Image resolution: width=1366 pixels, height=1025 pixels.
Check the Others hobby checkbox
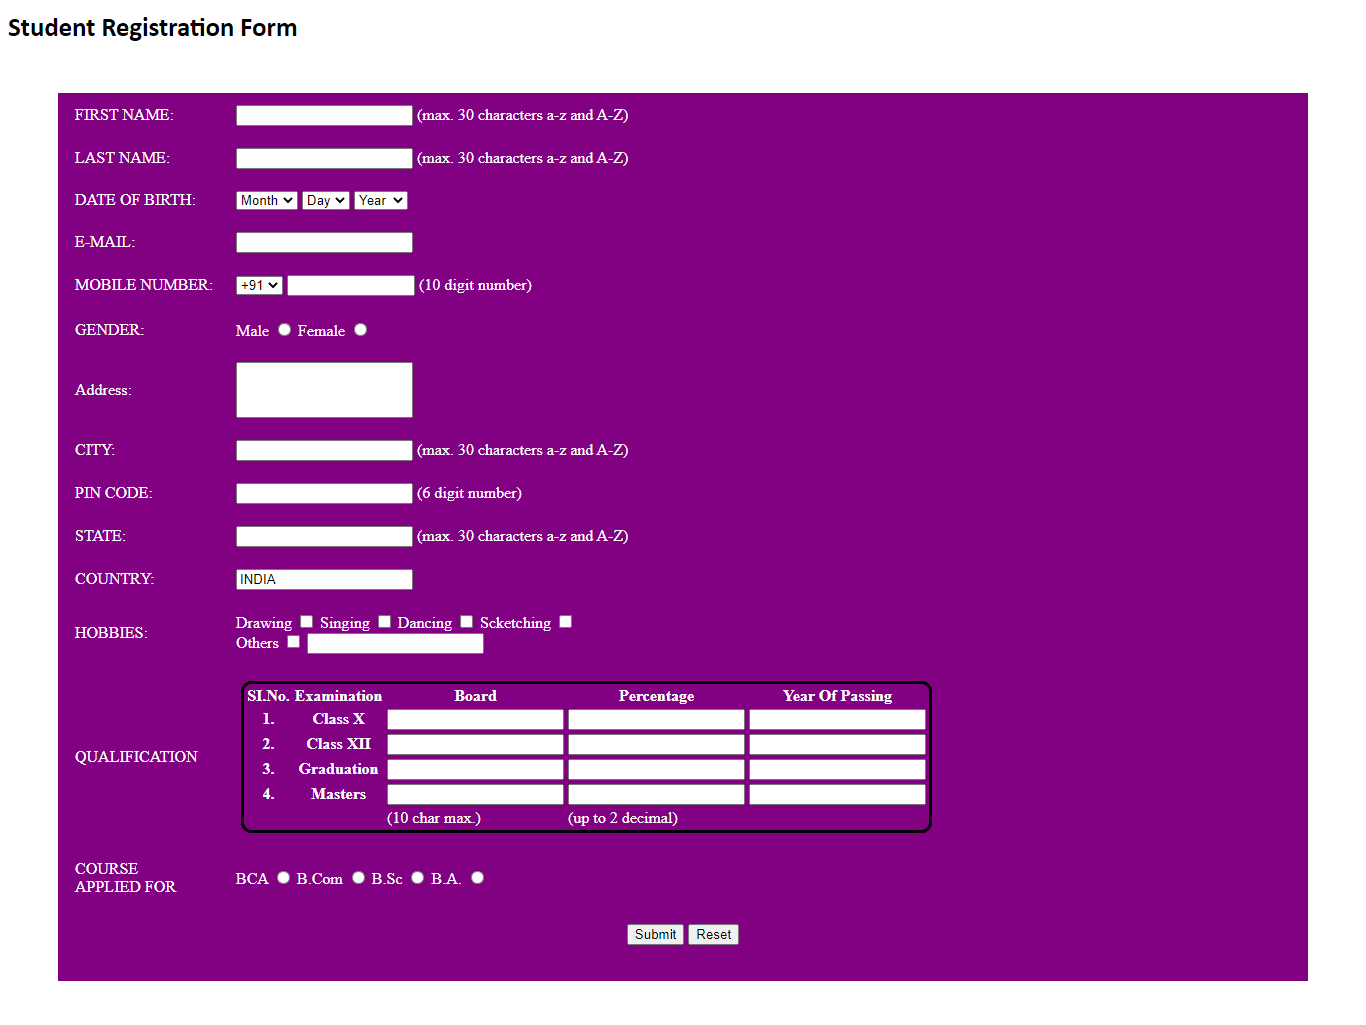[294, 642]
